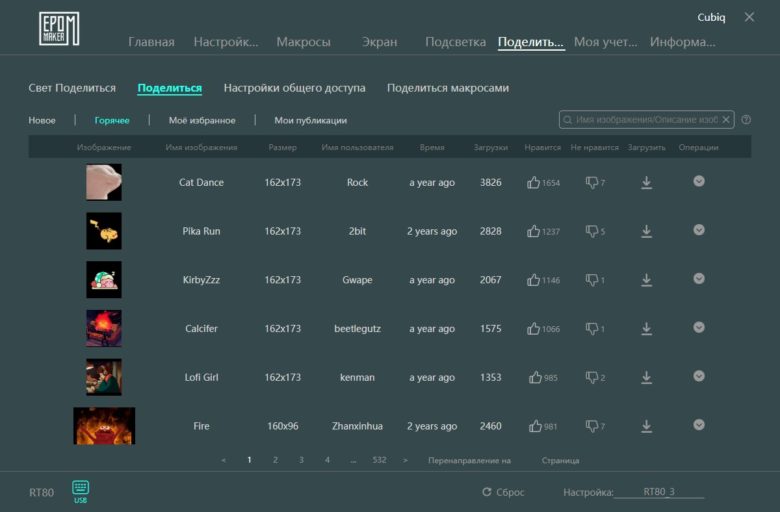
Task: Download the KirbyZzz image
Action: tap(646, 280)
